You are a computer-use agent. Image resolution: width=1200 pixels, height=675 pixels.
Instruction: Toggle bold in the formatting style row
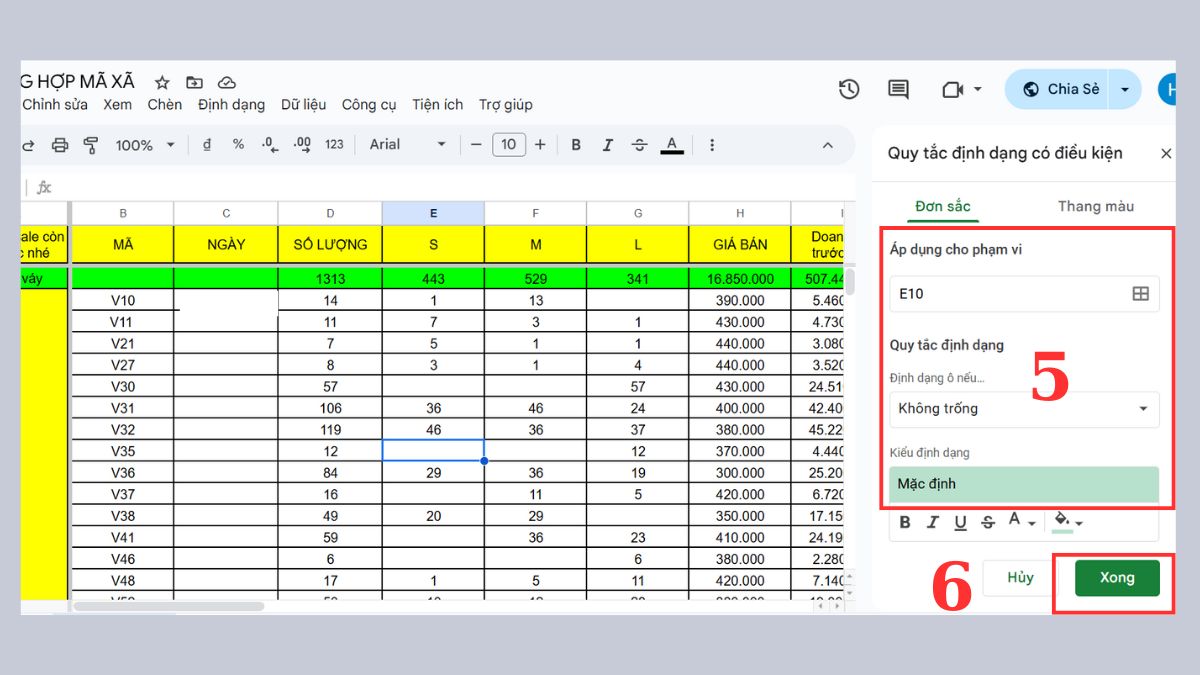click(905, 522)
